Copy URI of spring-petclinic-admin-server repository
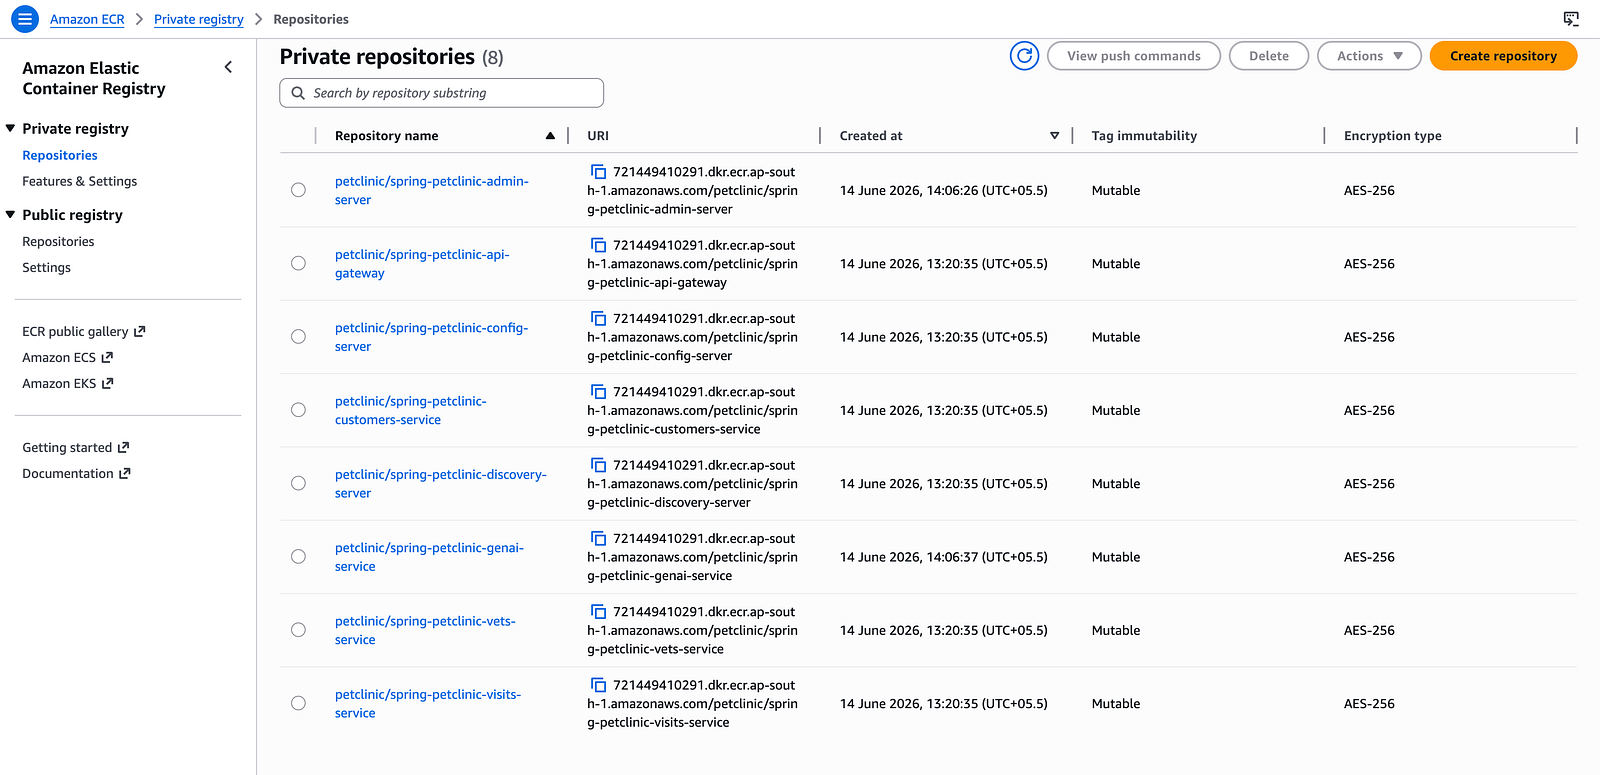1600x775 pixels. coord(599,172)
